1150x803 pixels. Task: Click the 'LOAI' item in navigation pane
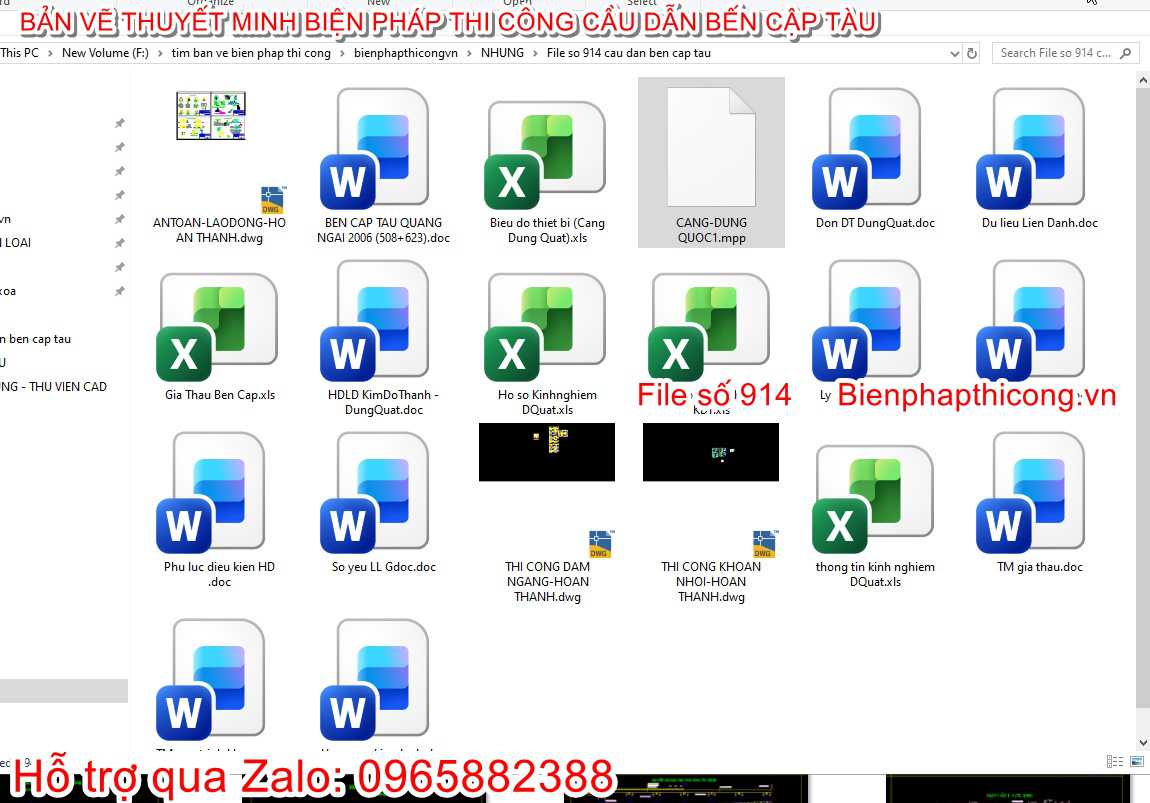[x=16, y=243]
